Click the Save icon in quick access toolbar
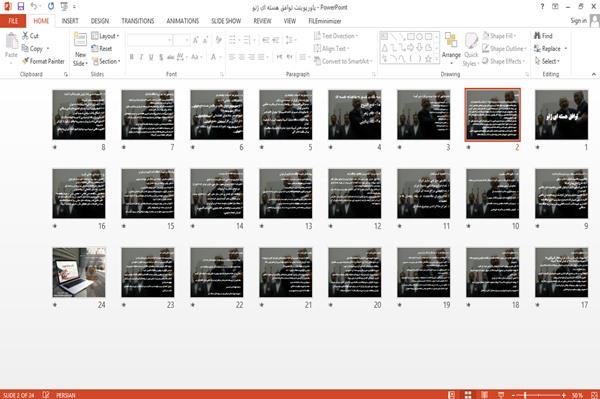 point(21,7)
